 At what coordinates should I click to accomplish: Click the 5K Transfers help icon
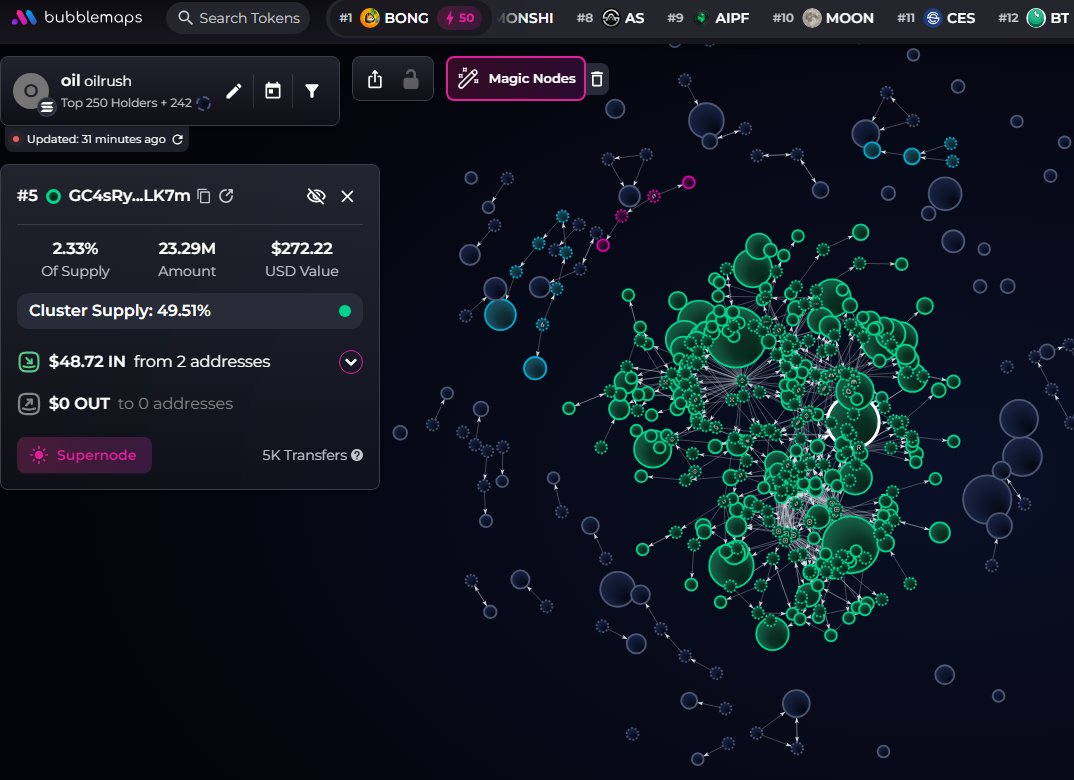tap(357, 455)
